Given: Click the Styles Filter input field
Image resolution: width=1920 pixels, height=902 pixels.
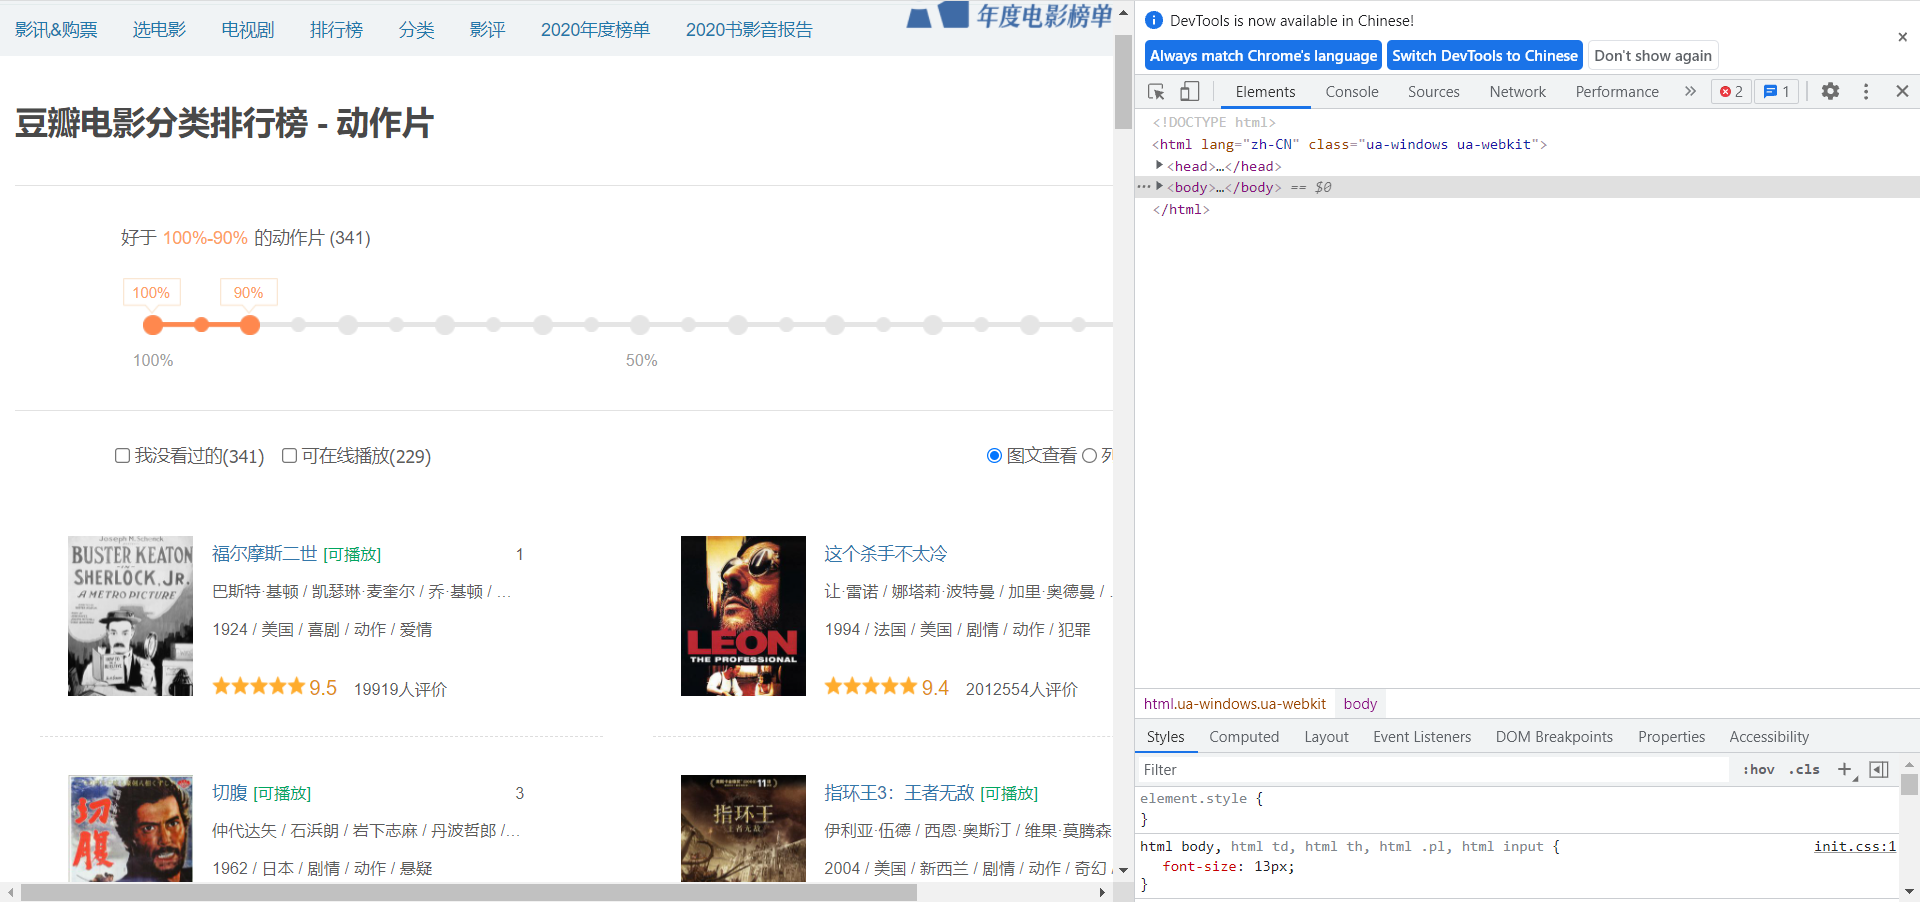Looking at the screenshot, I should point(1433,769).
